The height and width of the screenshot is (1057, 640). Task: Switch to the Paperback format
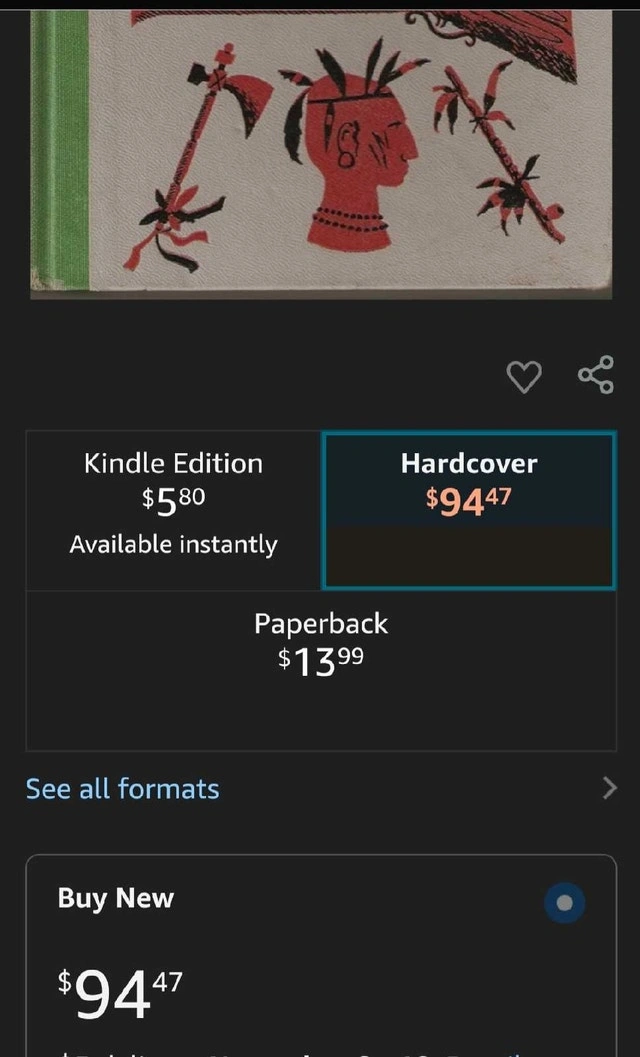click(321, 671)
